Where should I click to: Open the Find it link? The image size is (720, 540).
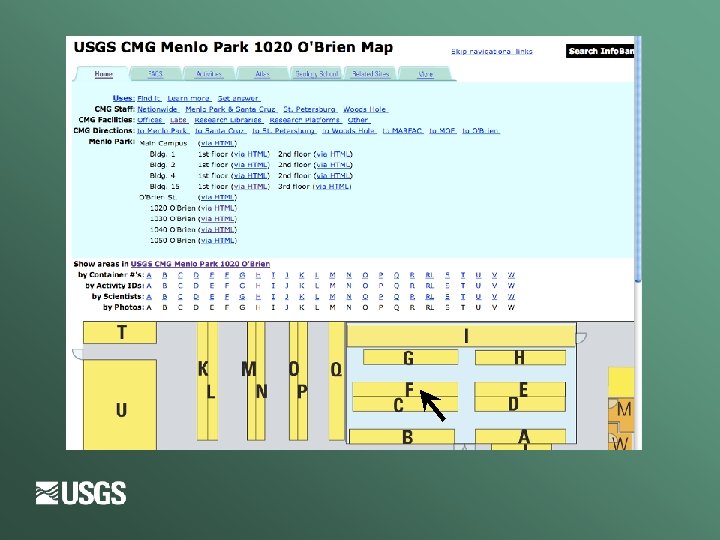click(x=149, y=98)
